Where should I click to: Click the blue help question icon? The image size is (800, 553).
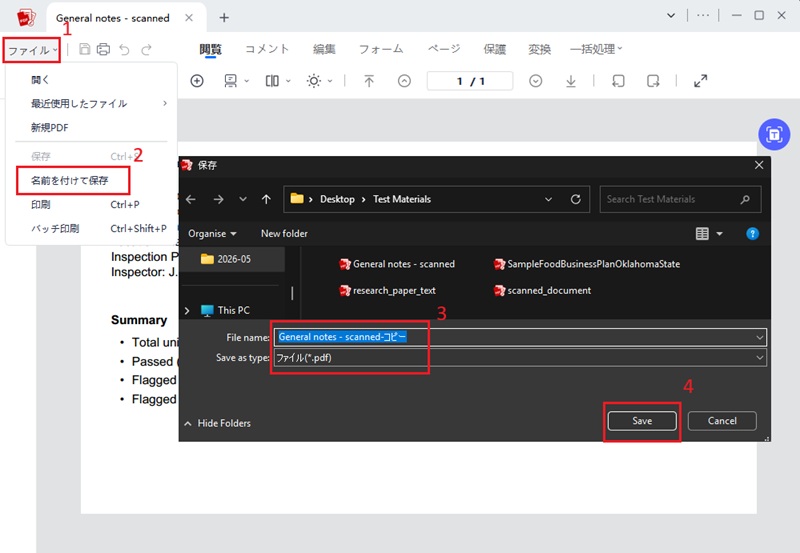(x=752, y=234)
